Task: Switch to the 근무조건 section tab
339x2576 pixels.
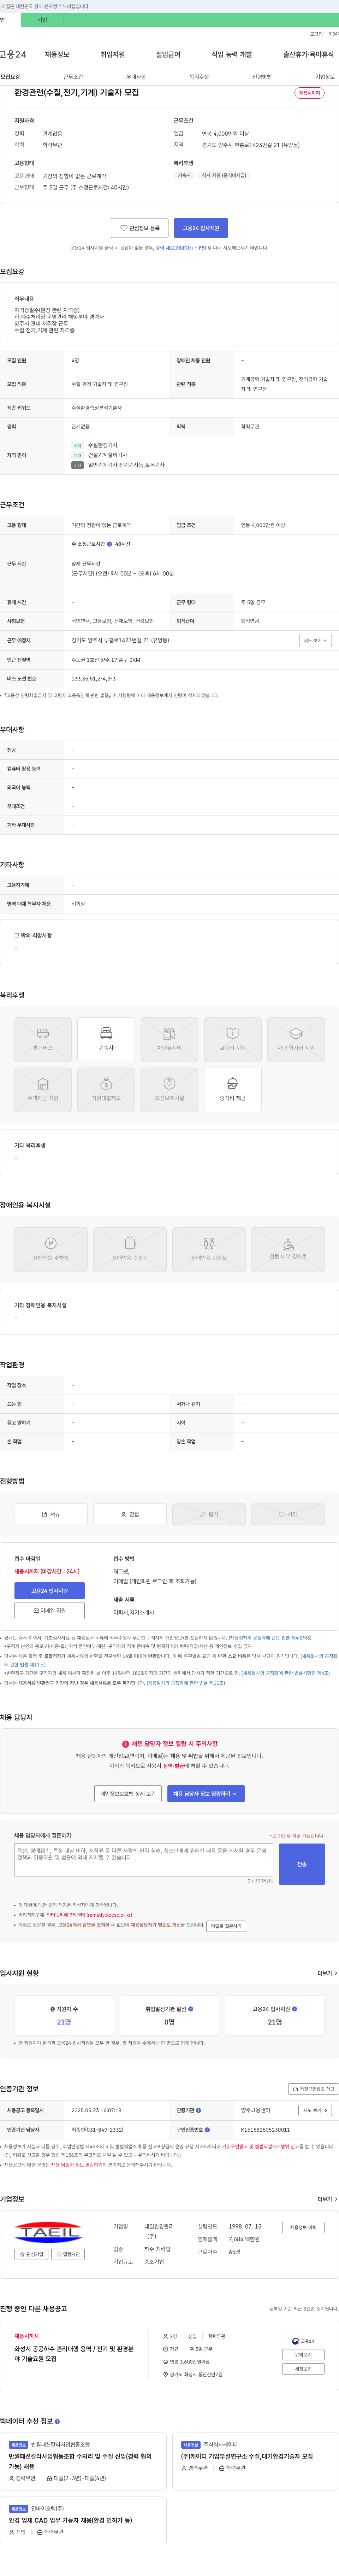Action: [x=73, y=77]
